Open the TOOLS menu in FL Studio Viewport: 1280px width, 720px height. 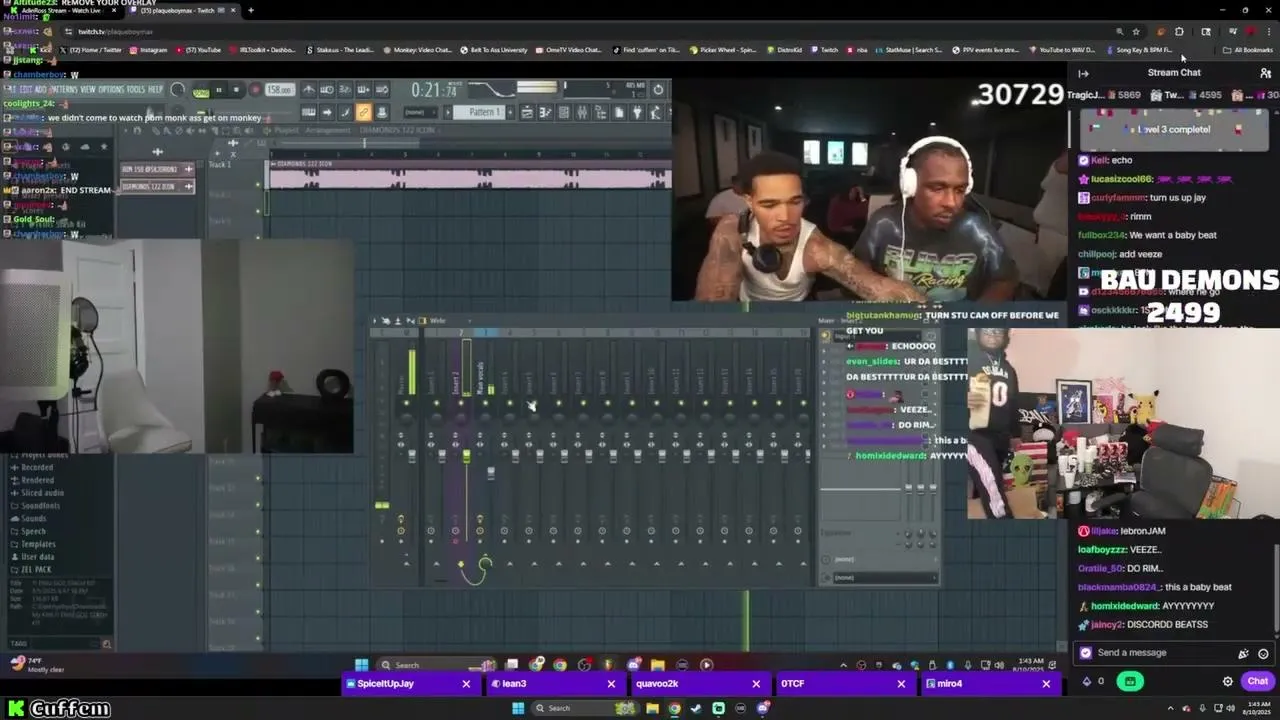tap(135, 89)
